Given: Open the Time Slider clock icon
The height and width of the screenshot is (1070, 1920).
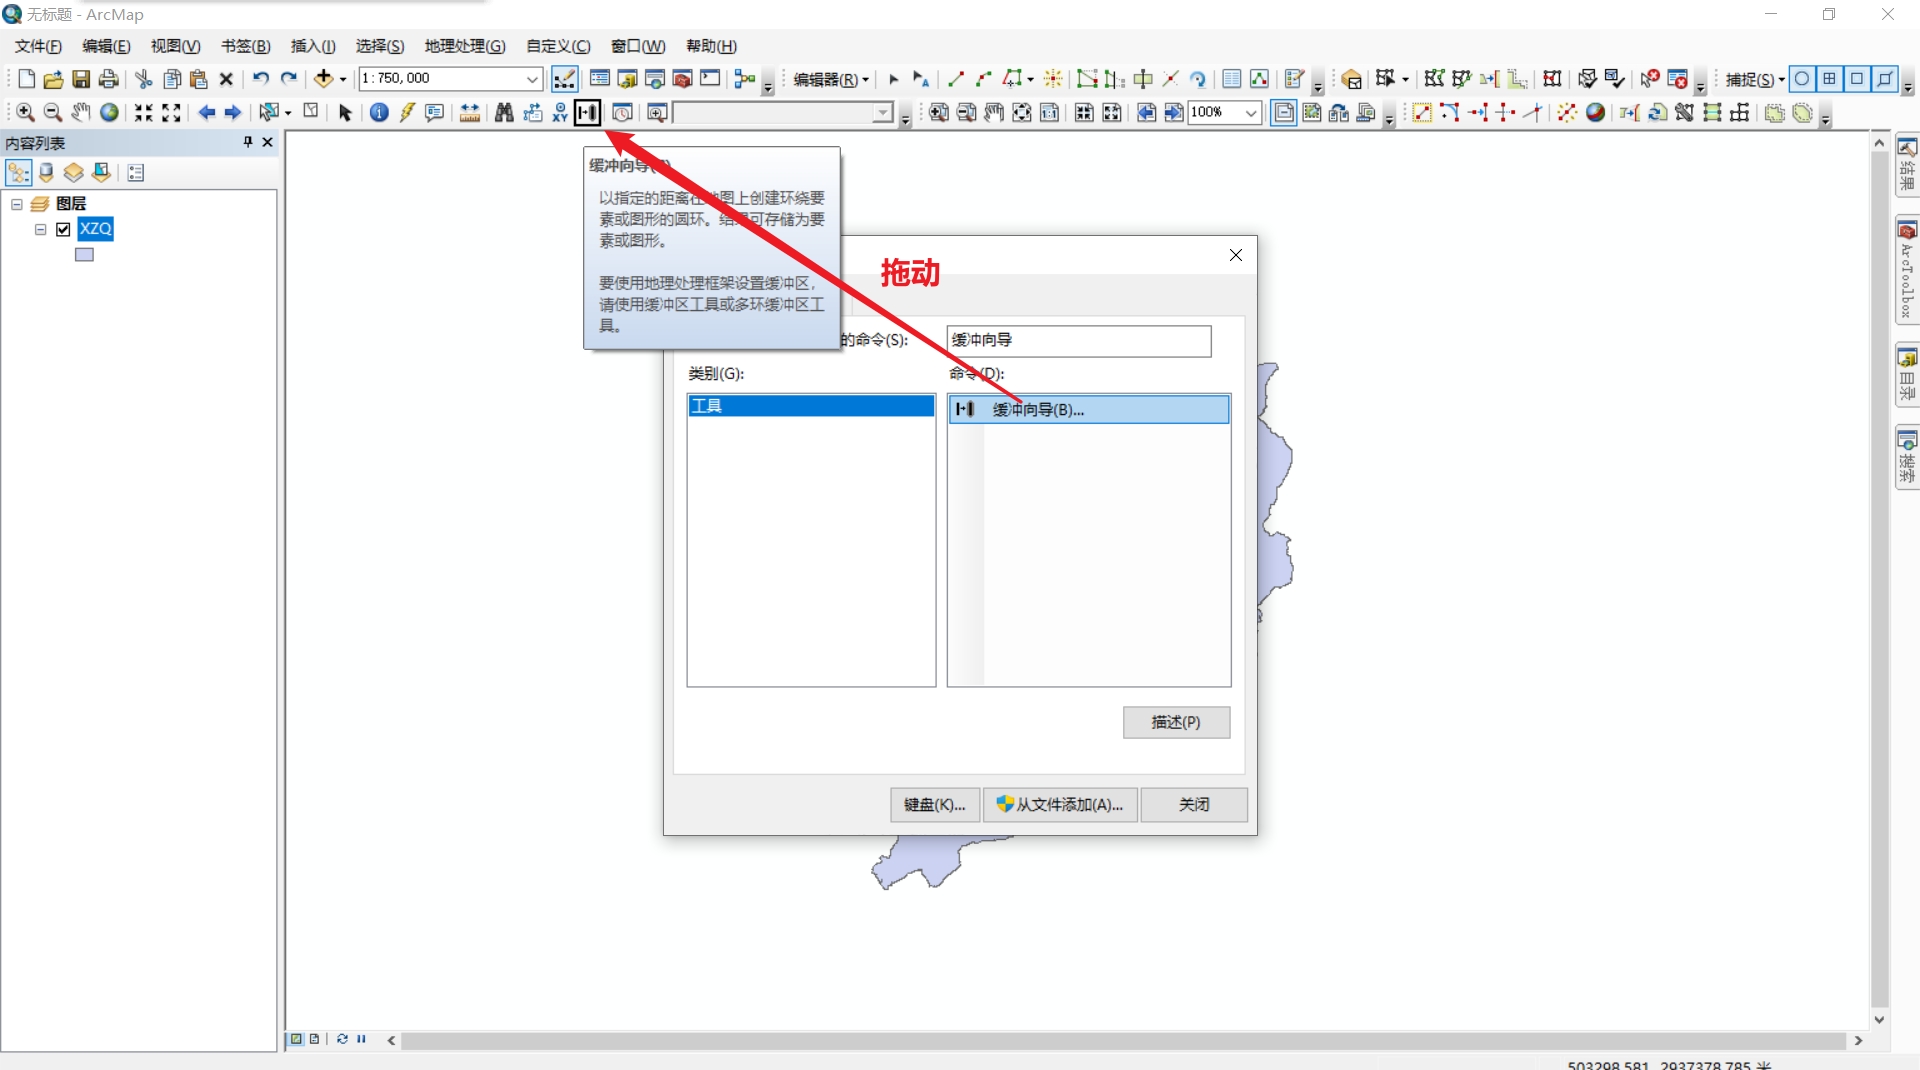Looking at the screenshot, I should 622,113.
